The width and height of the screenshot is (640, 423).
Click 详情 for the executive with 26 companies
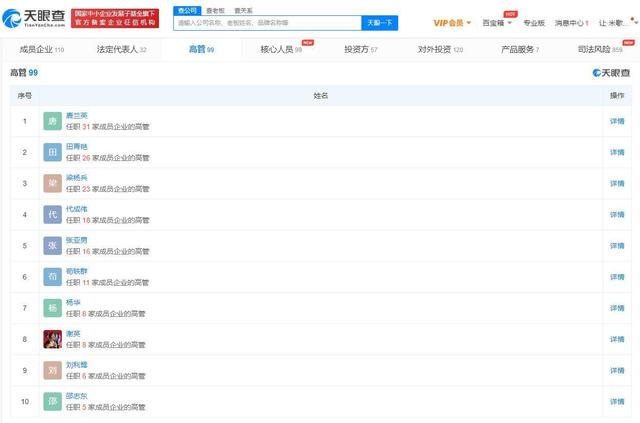(617, 152)
